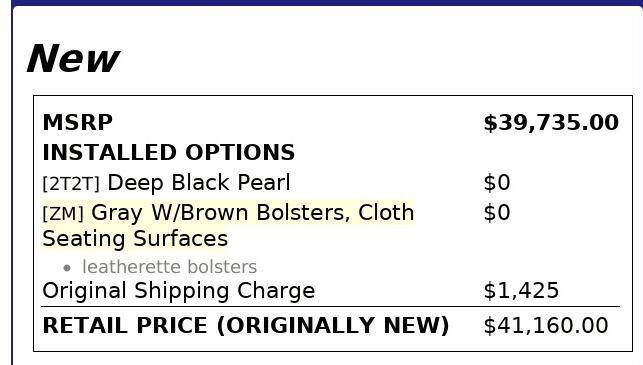643x365 pixels.
Task: Select Deep Black Pearl option text
Action: pyautogui.click(x=199, y=182)
